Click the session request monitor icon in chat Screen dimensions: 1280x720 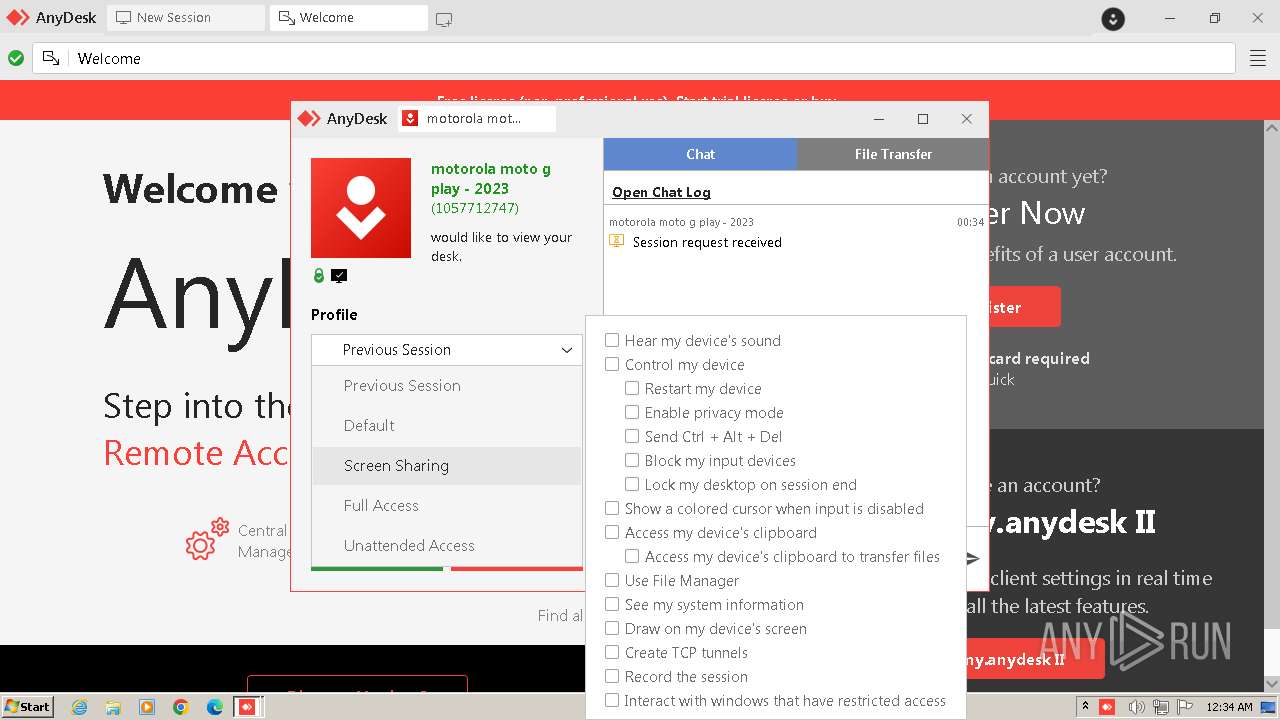tap(617, 241)
